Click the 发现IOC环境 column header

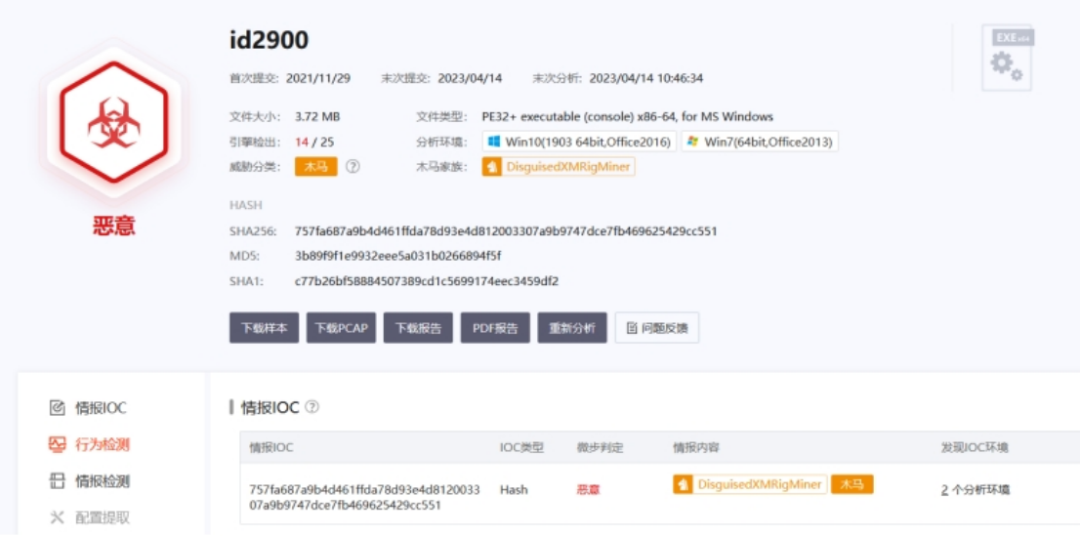click(x=975, y=448)
